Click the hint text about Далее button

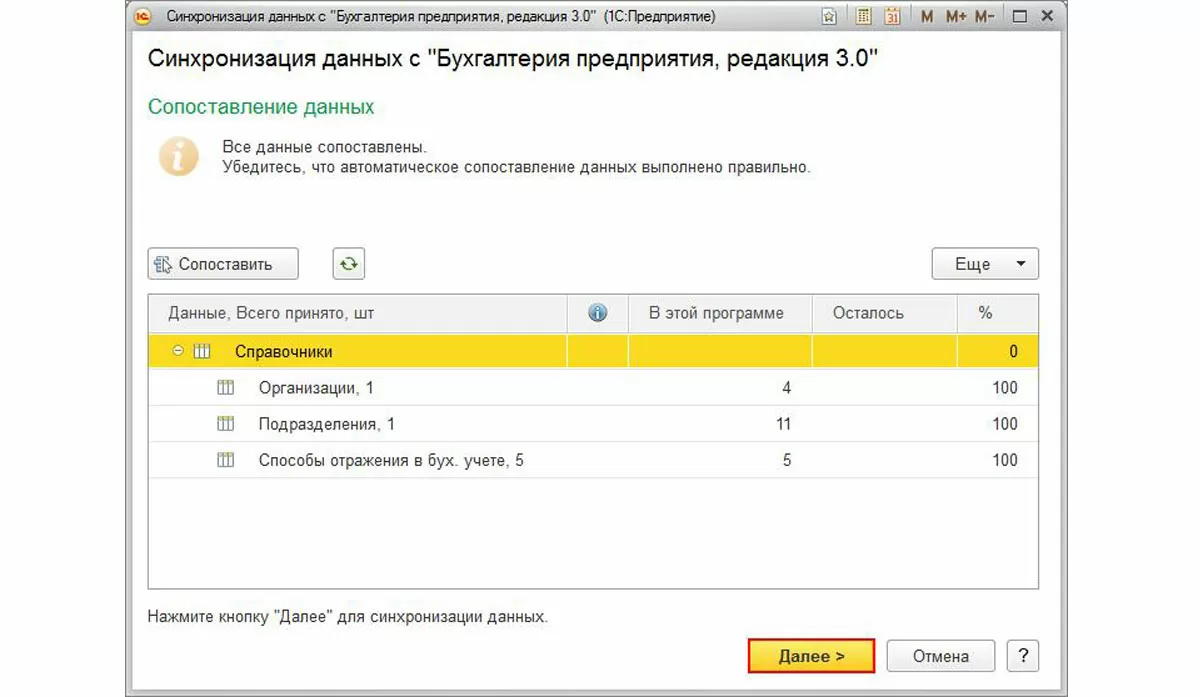click(348, 617)
